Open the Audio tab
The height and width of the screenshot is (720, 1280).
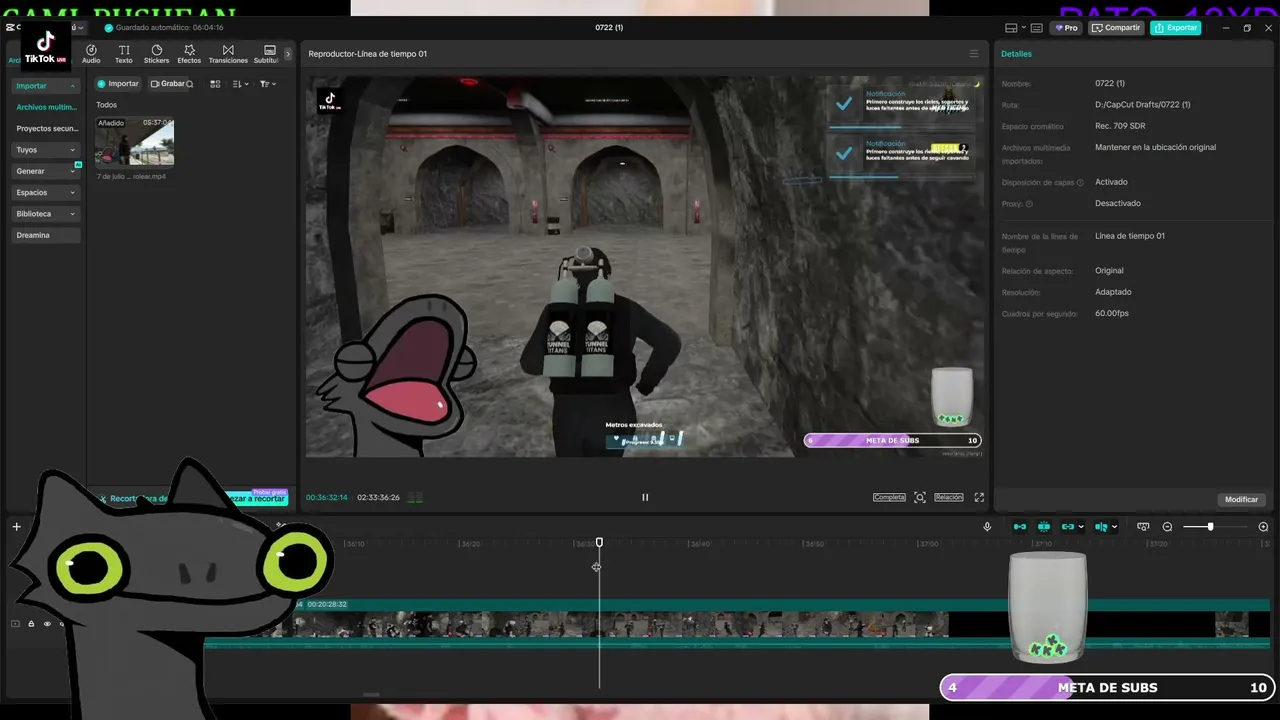coord(91,54)
